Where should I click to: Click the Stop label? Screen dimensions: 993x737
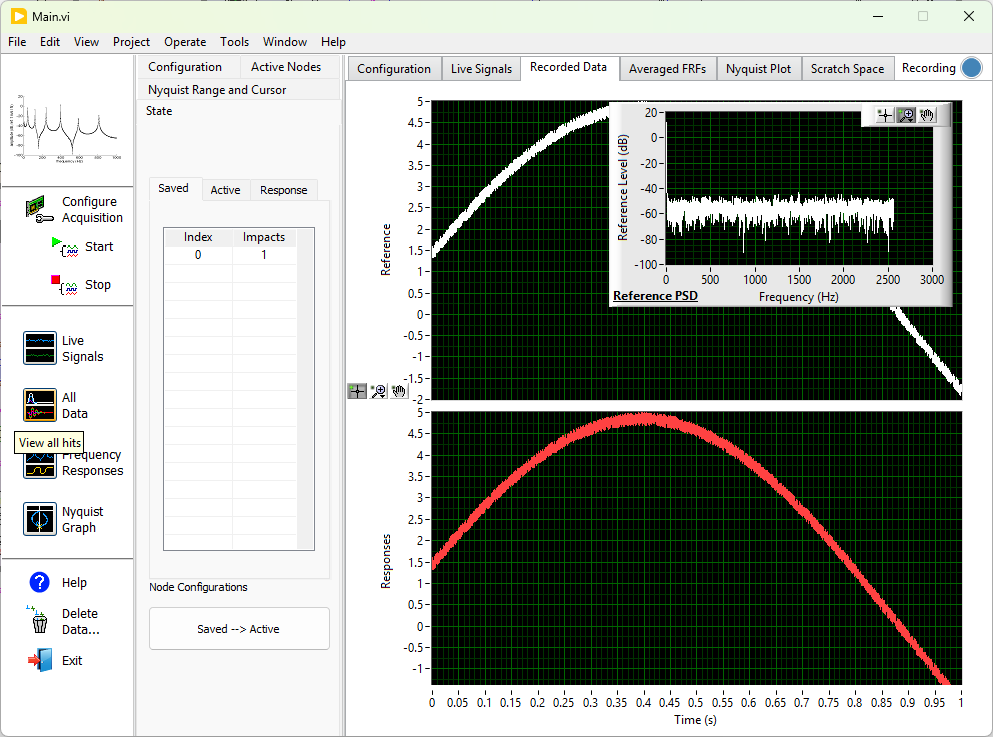(98, 285)
